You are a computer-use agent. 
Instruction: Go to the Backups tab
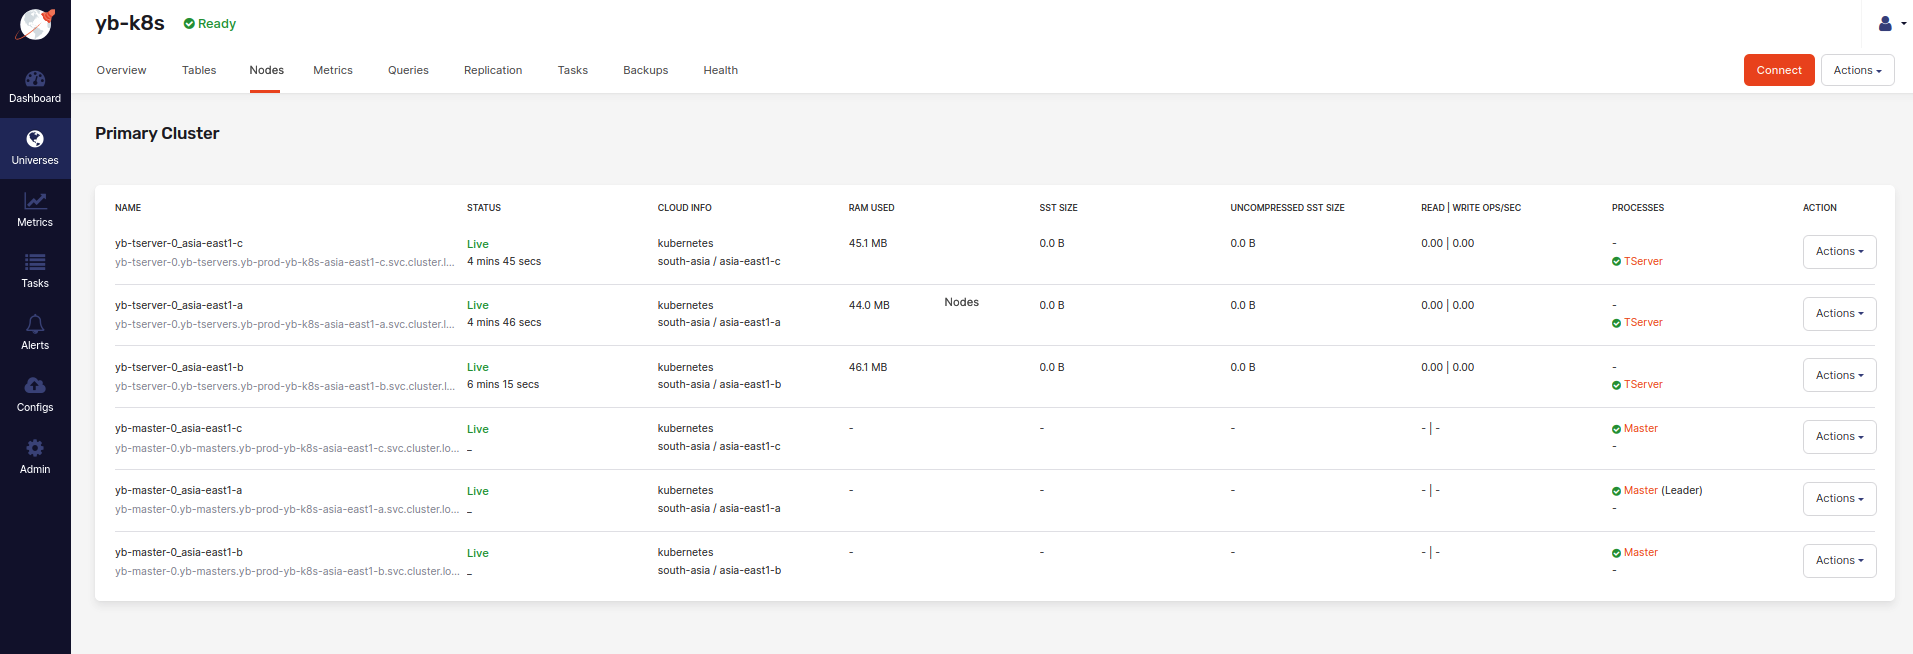click(645, 70)
